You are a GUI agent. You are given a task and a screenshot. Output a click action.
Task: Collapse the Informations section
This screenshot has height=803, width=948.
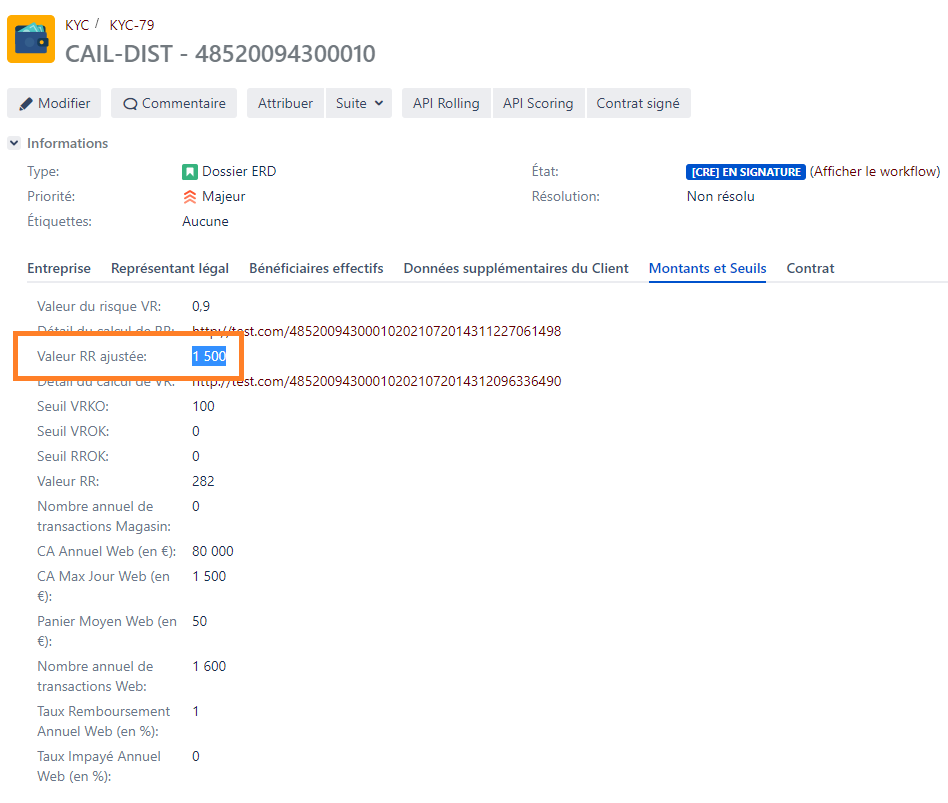(14, 143)
